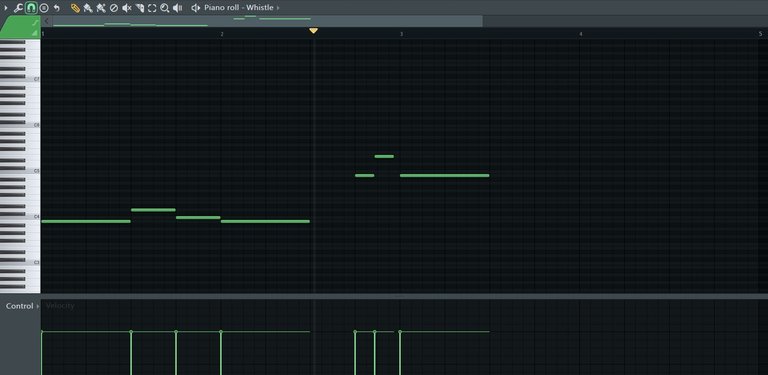This screenshot has height=375, width=768.
Task: Open the piano roll menu arrow
Action: pyautogui.click(x=6, y=8)
